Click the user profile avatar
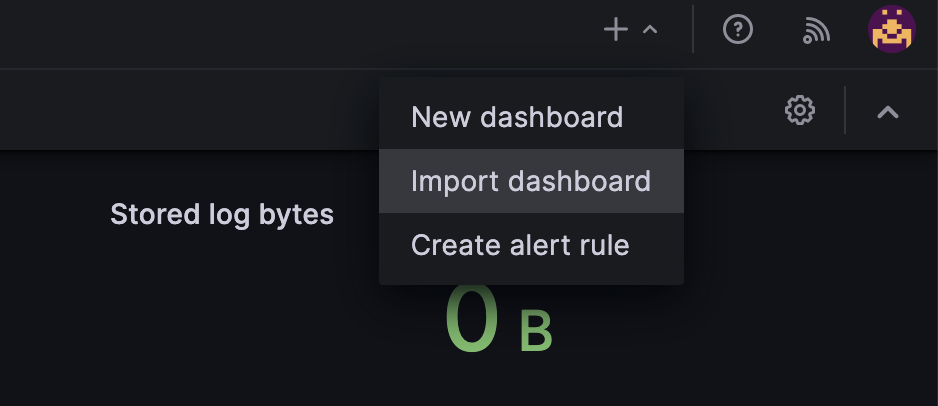938x406 pixels. [x=891, y=31]
